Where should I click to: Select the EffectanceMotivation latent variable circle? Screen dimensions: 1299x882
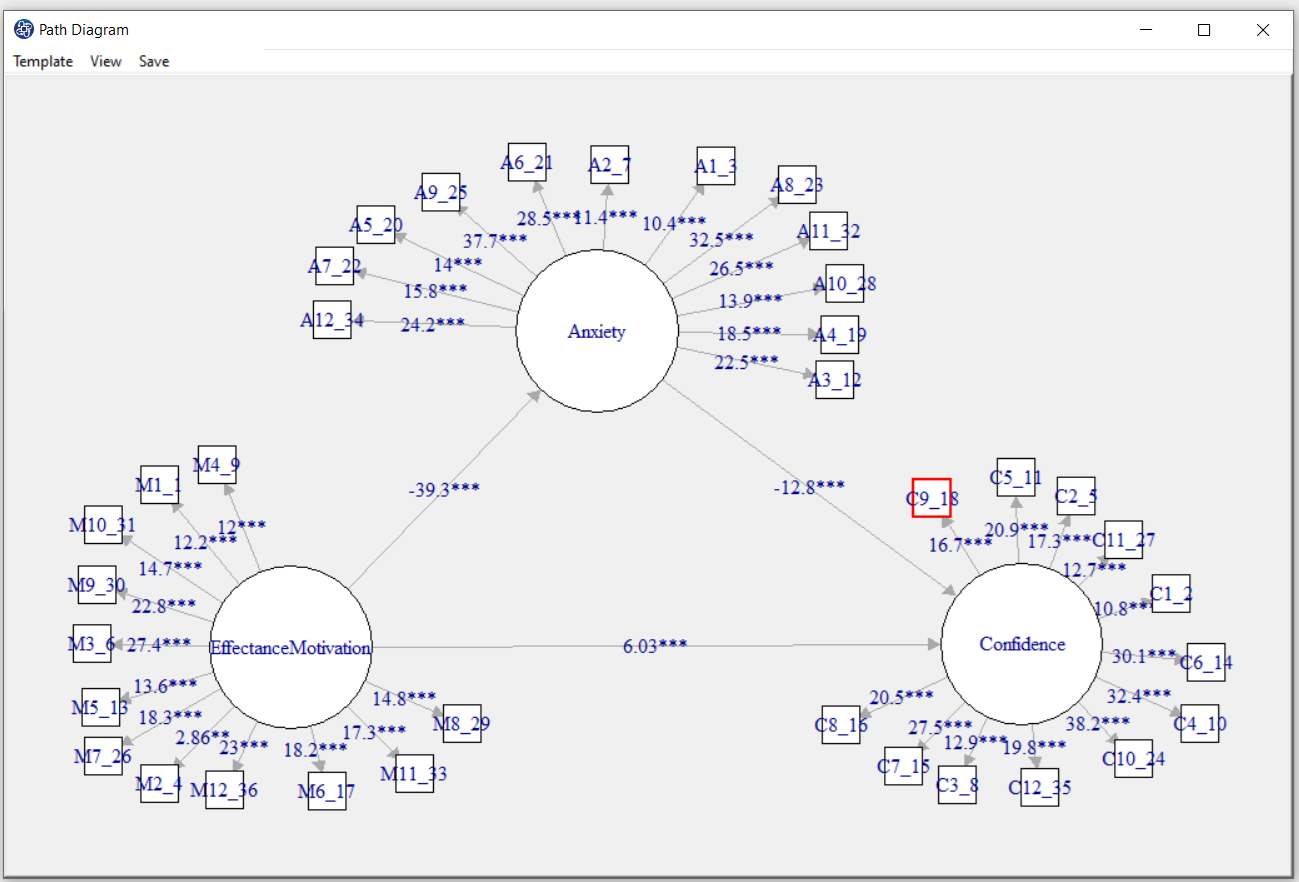291,647
